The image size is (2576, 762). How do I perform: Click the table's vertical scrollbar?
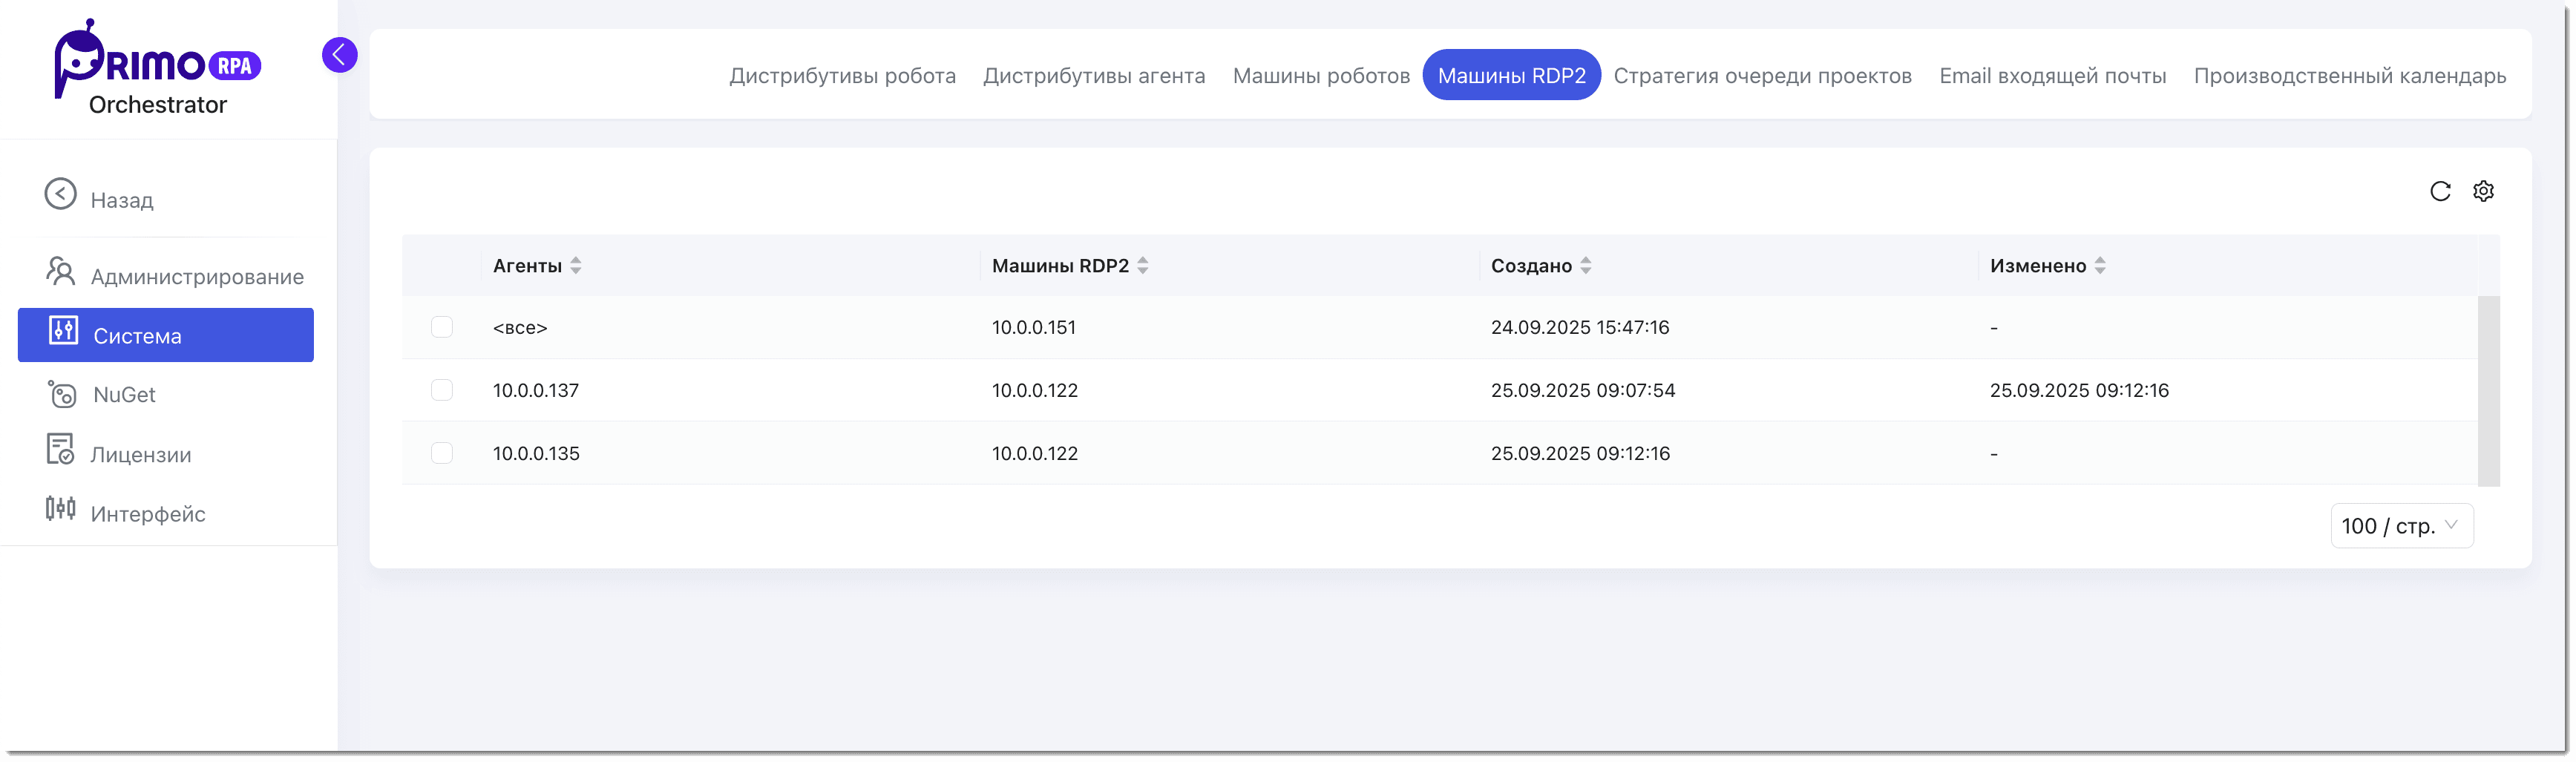pos(2488,390)
